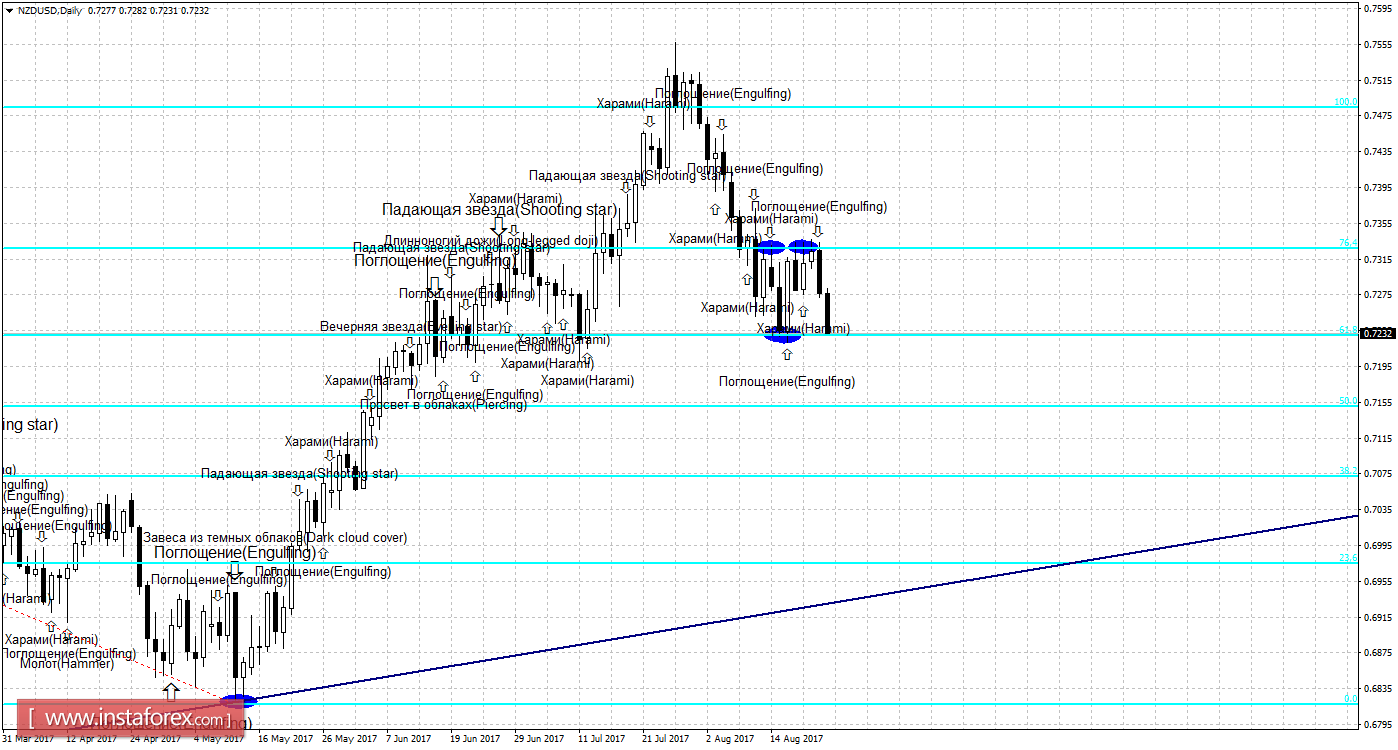
Task: Select the Fibonacci 38.2 level label
Action: tap(1347, 471)
